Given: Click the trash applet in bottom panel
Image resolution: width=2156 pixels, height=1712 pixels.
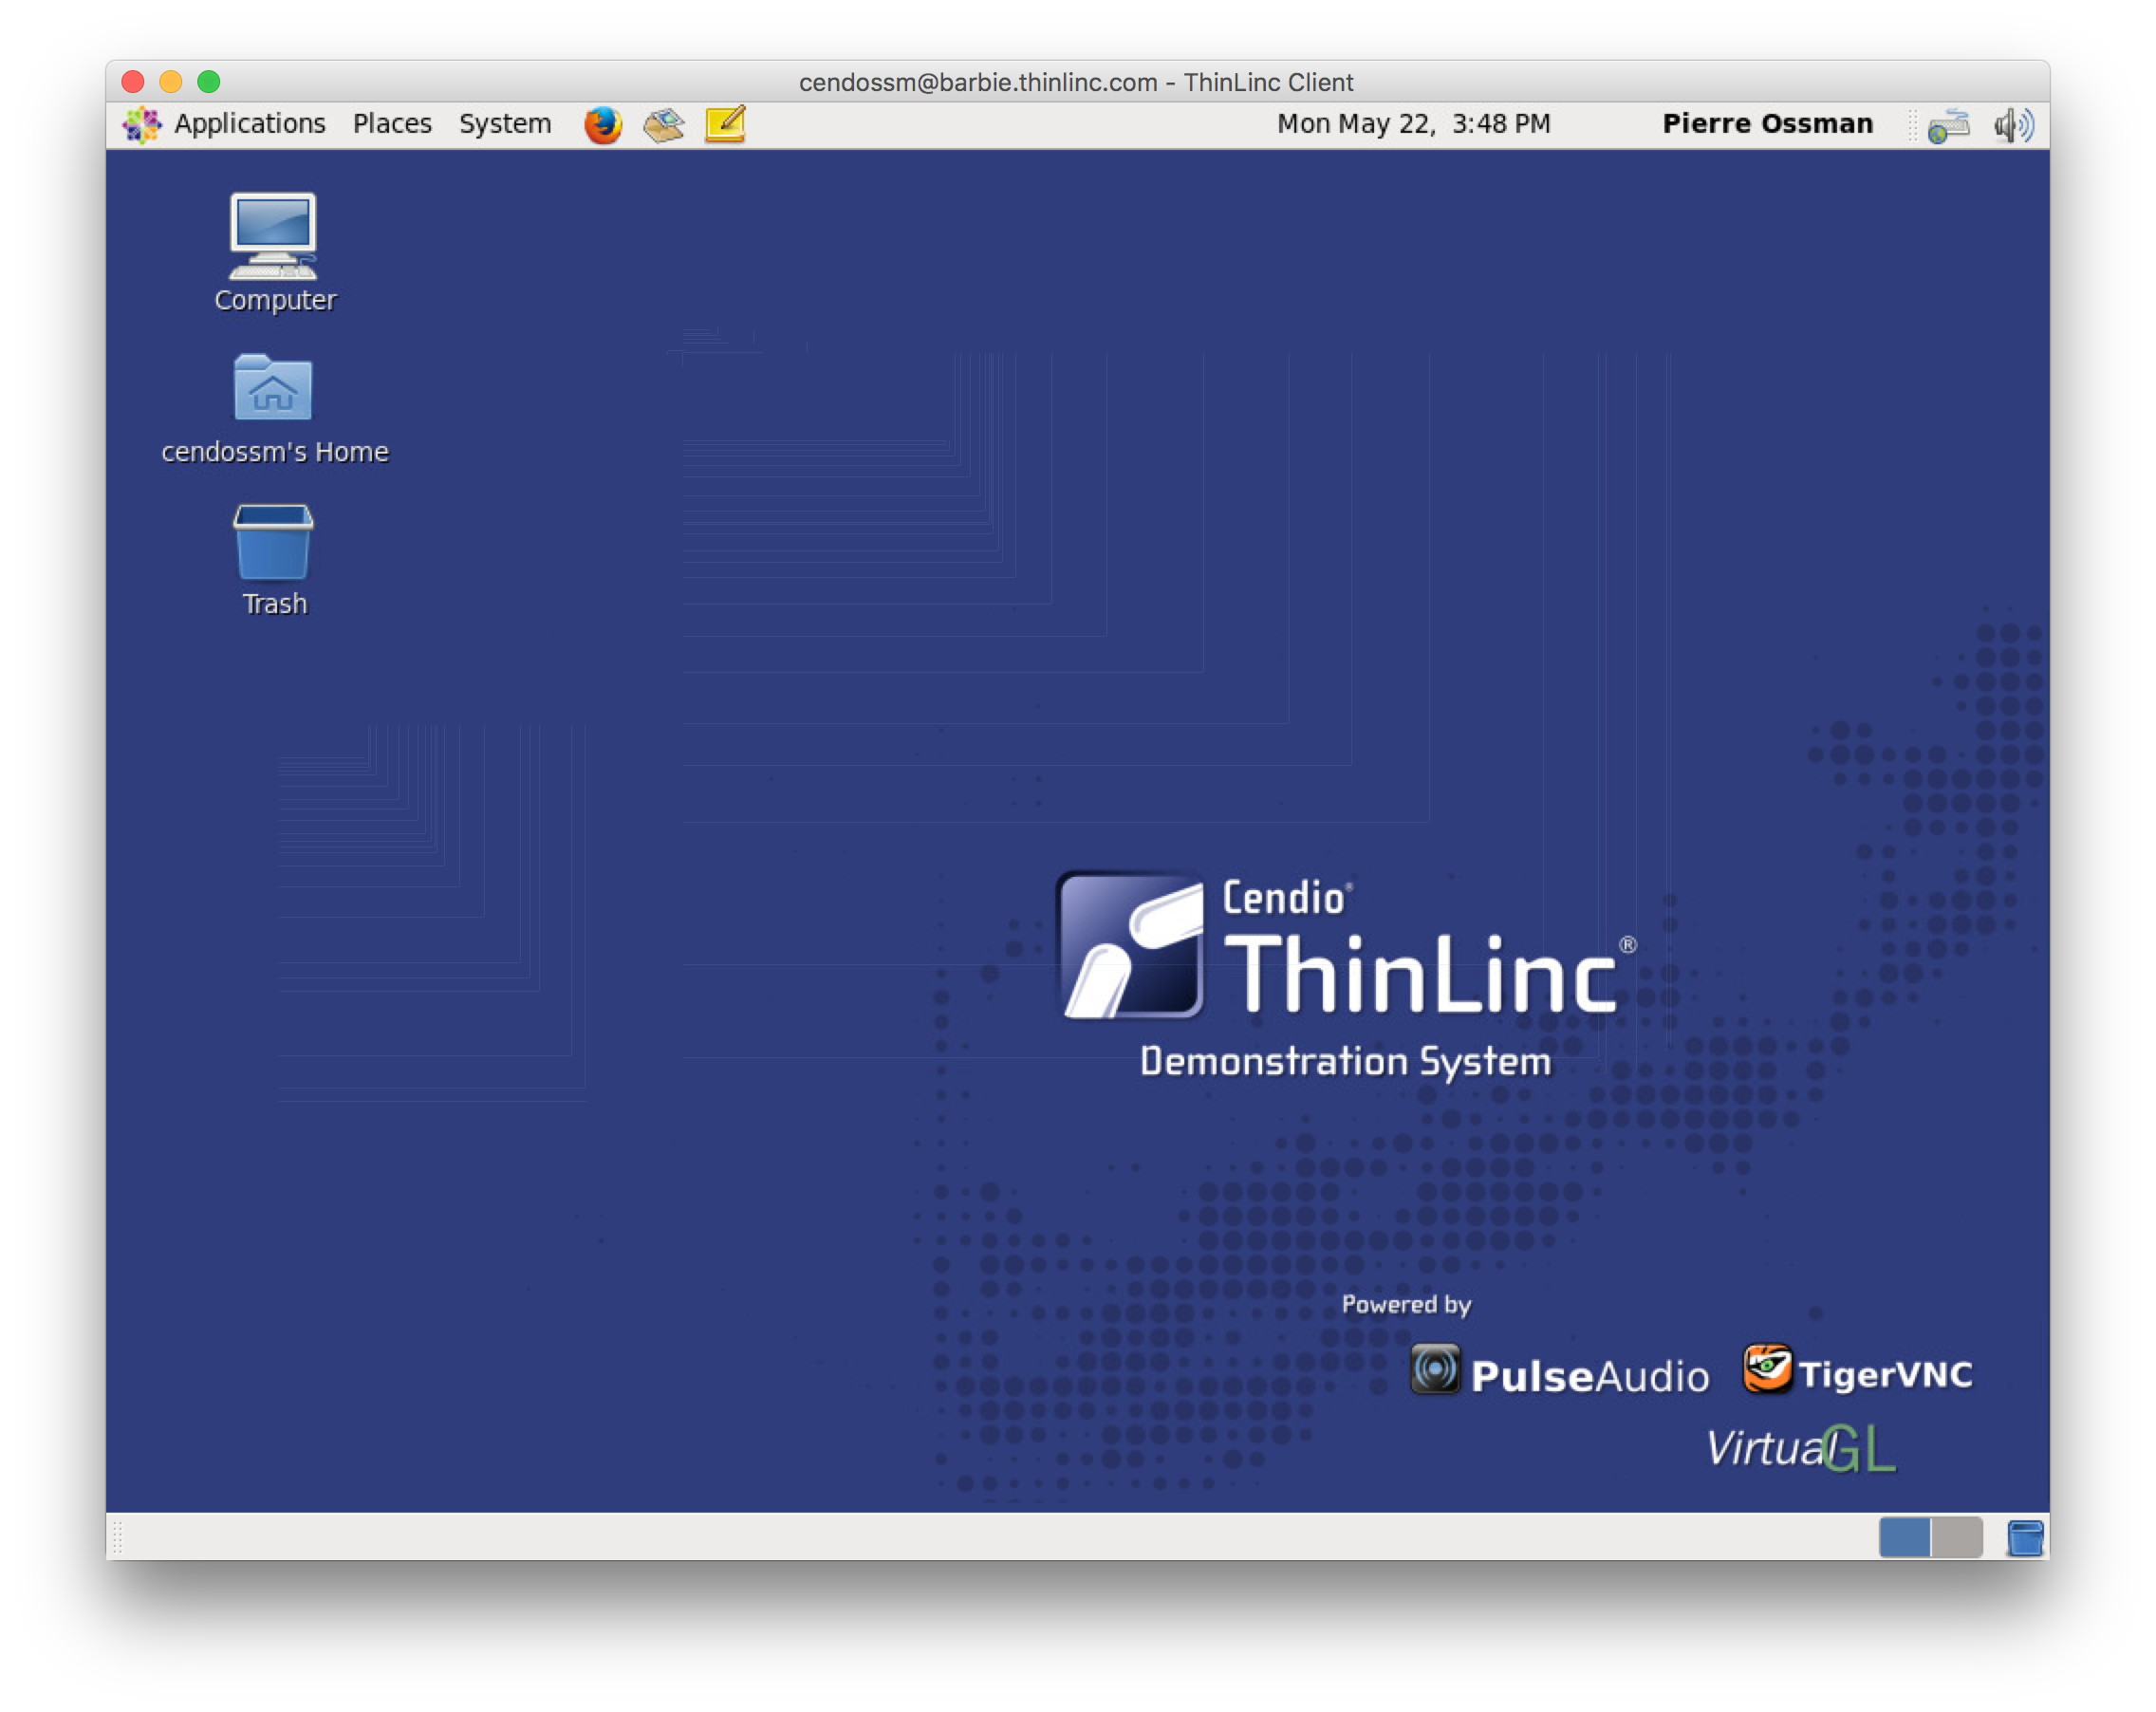Looking at the screenshot, I should 2025,1537.
